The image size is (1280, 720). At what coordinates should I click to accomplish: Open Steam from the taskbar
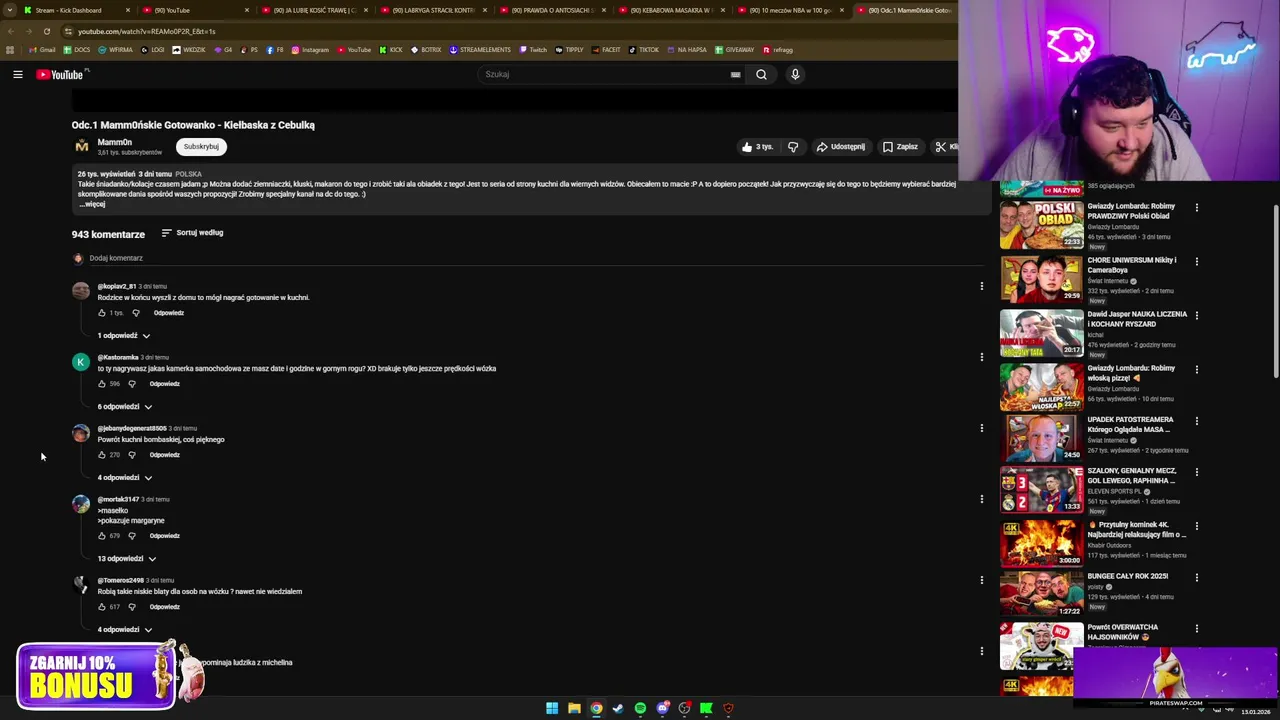point(618,708)
